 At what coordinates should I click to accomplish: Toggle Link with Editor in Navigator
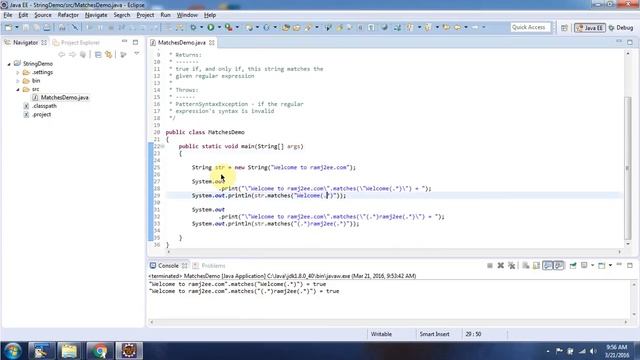[x=109, y=54]
